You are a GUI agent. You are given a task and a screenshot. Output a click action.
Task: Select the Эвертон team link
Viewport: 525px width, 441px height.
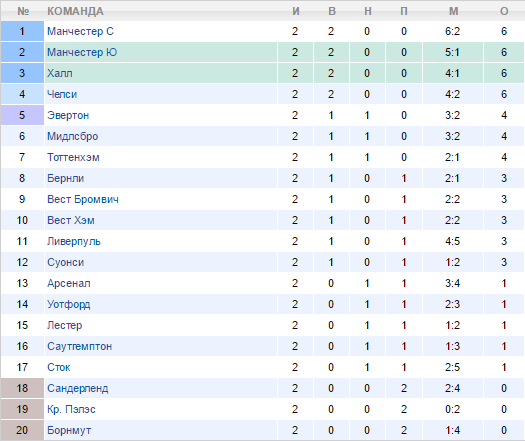tap(68, 115)
